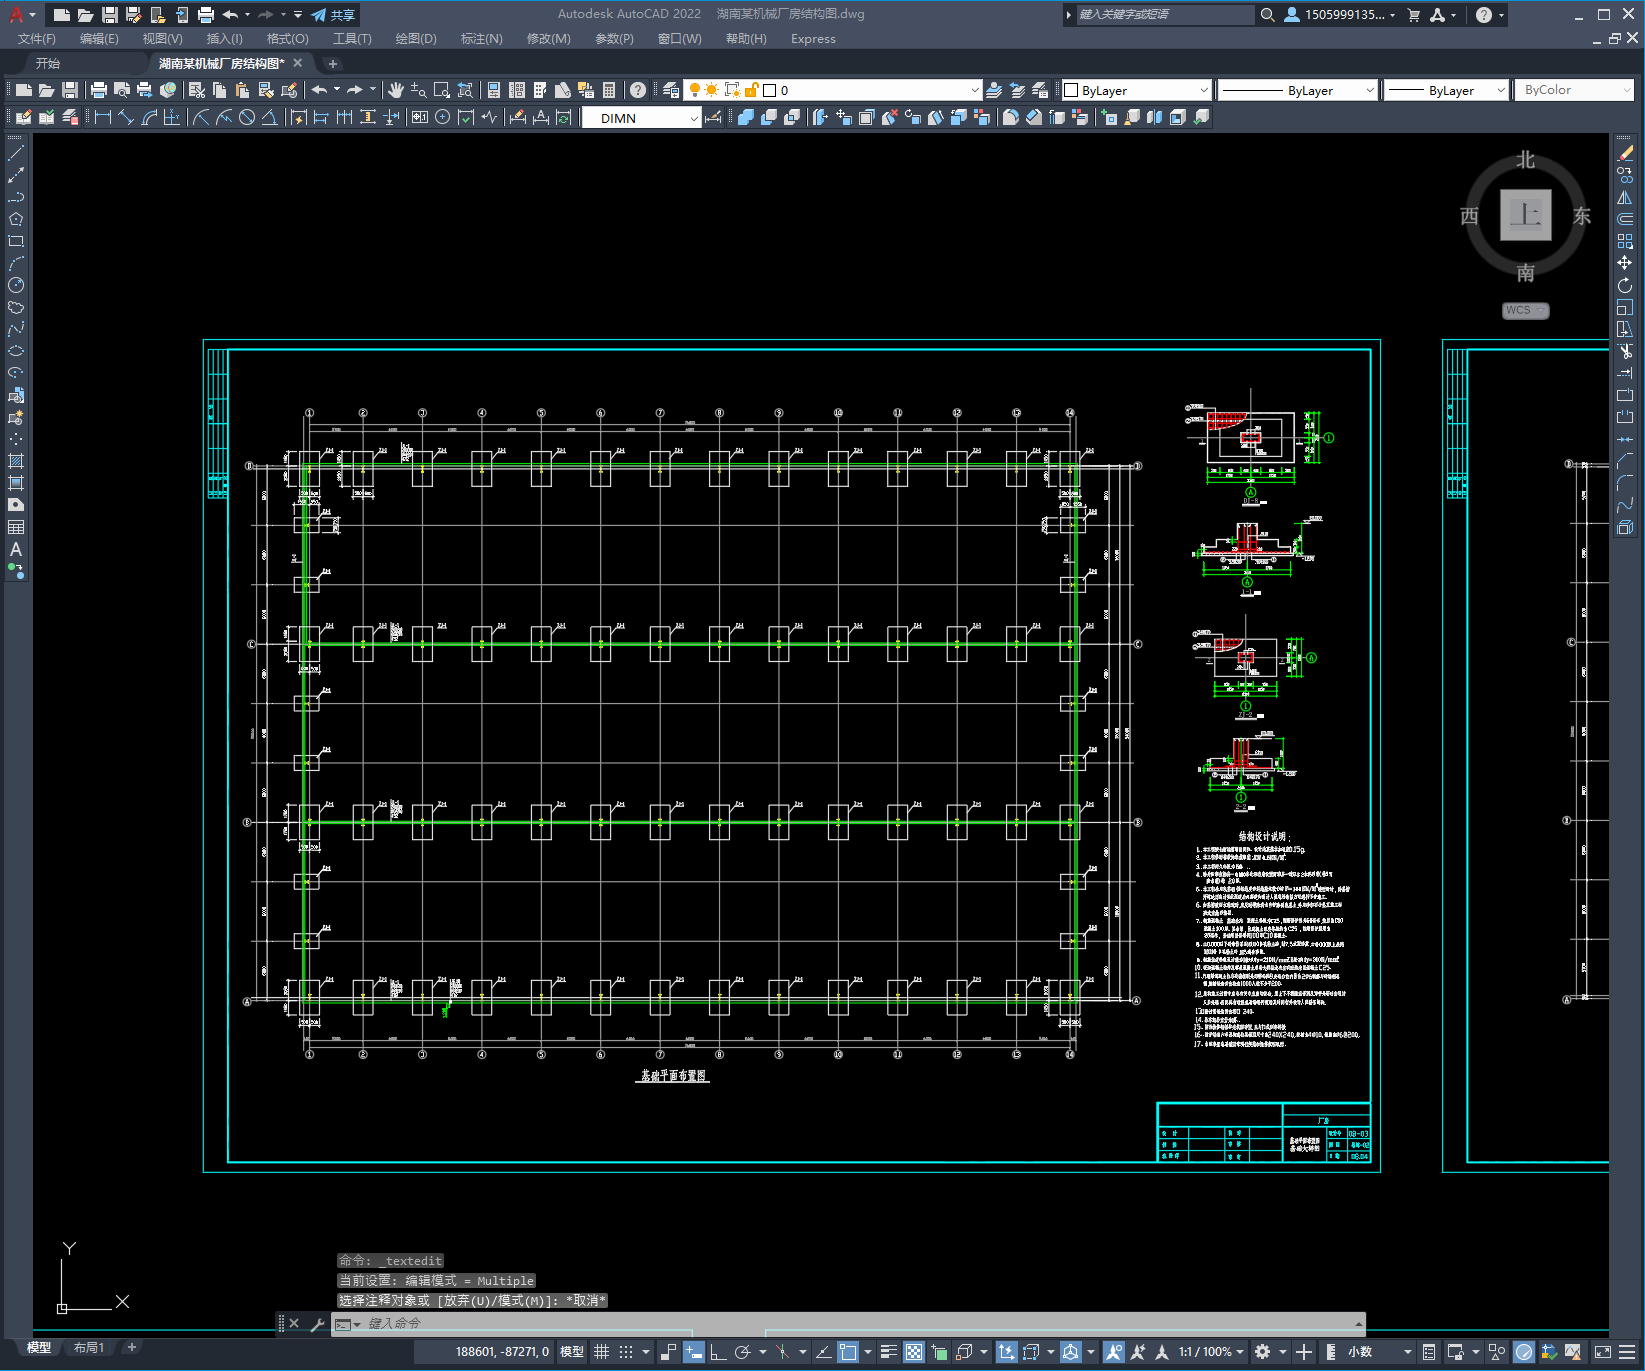Activate the Pan hand tool
The height and width of the screenshot is (1371, 1645).
pyautogui.click(x=396, y=90)
